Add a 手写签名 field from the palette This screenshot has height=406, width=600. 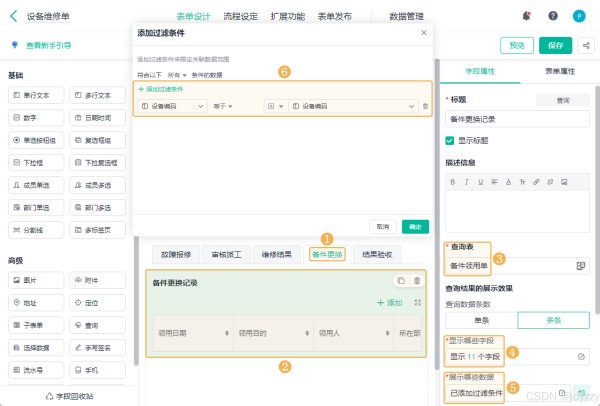[97, 348]
